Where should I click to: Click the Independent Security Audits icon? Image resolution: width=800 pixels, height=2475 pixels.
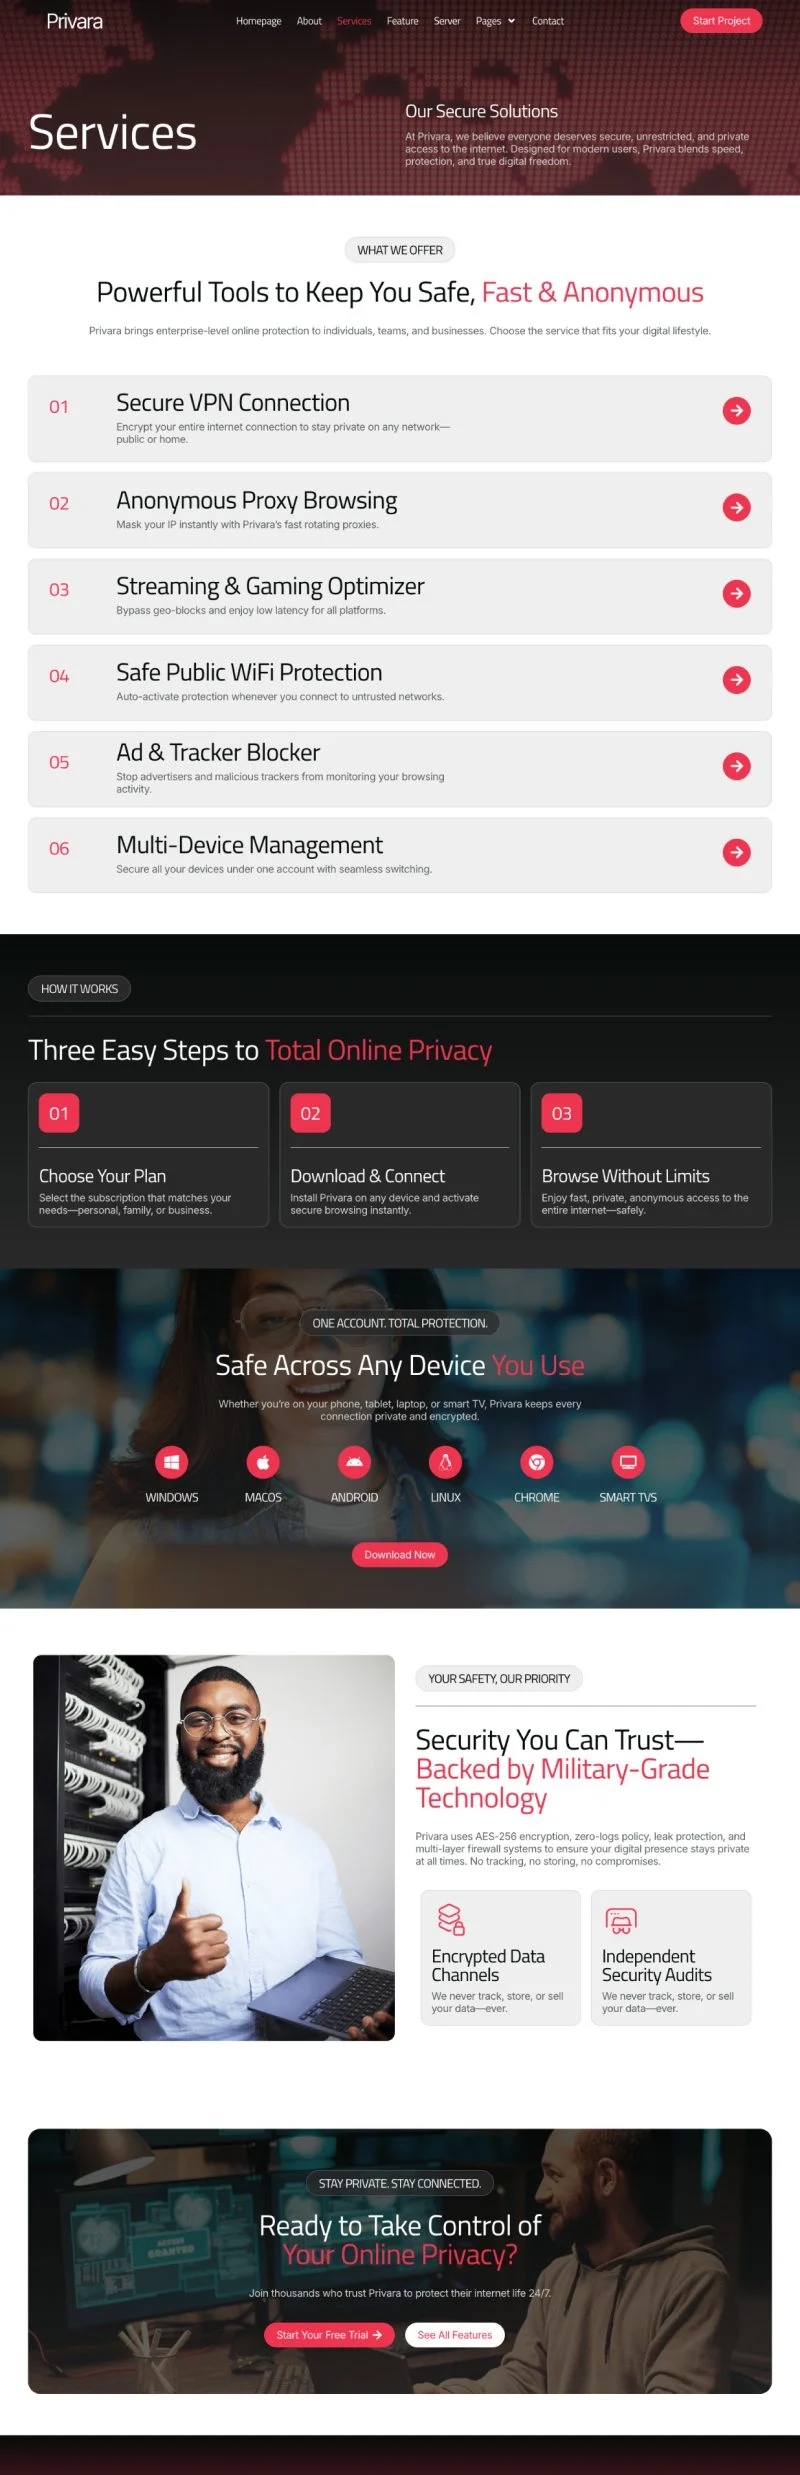621,1920
